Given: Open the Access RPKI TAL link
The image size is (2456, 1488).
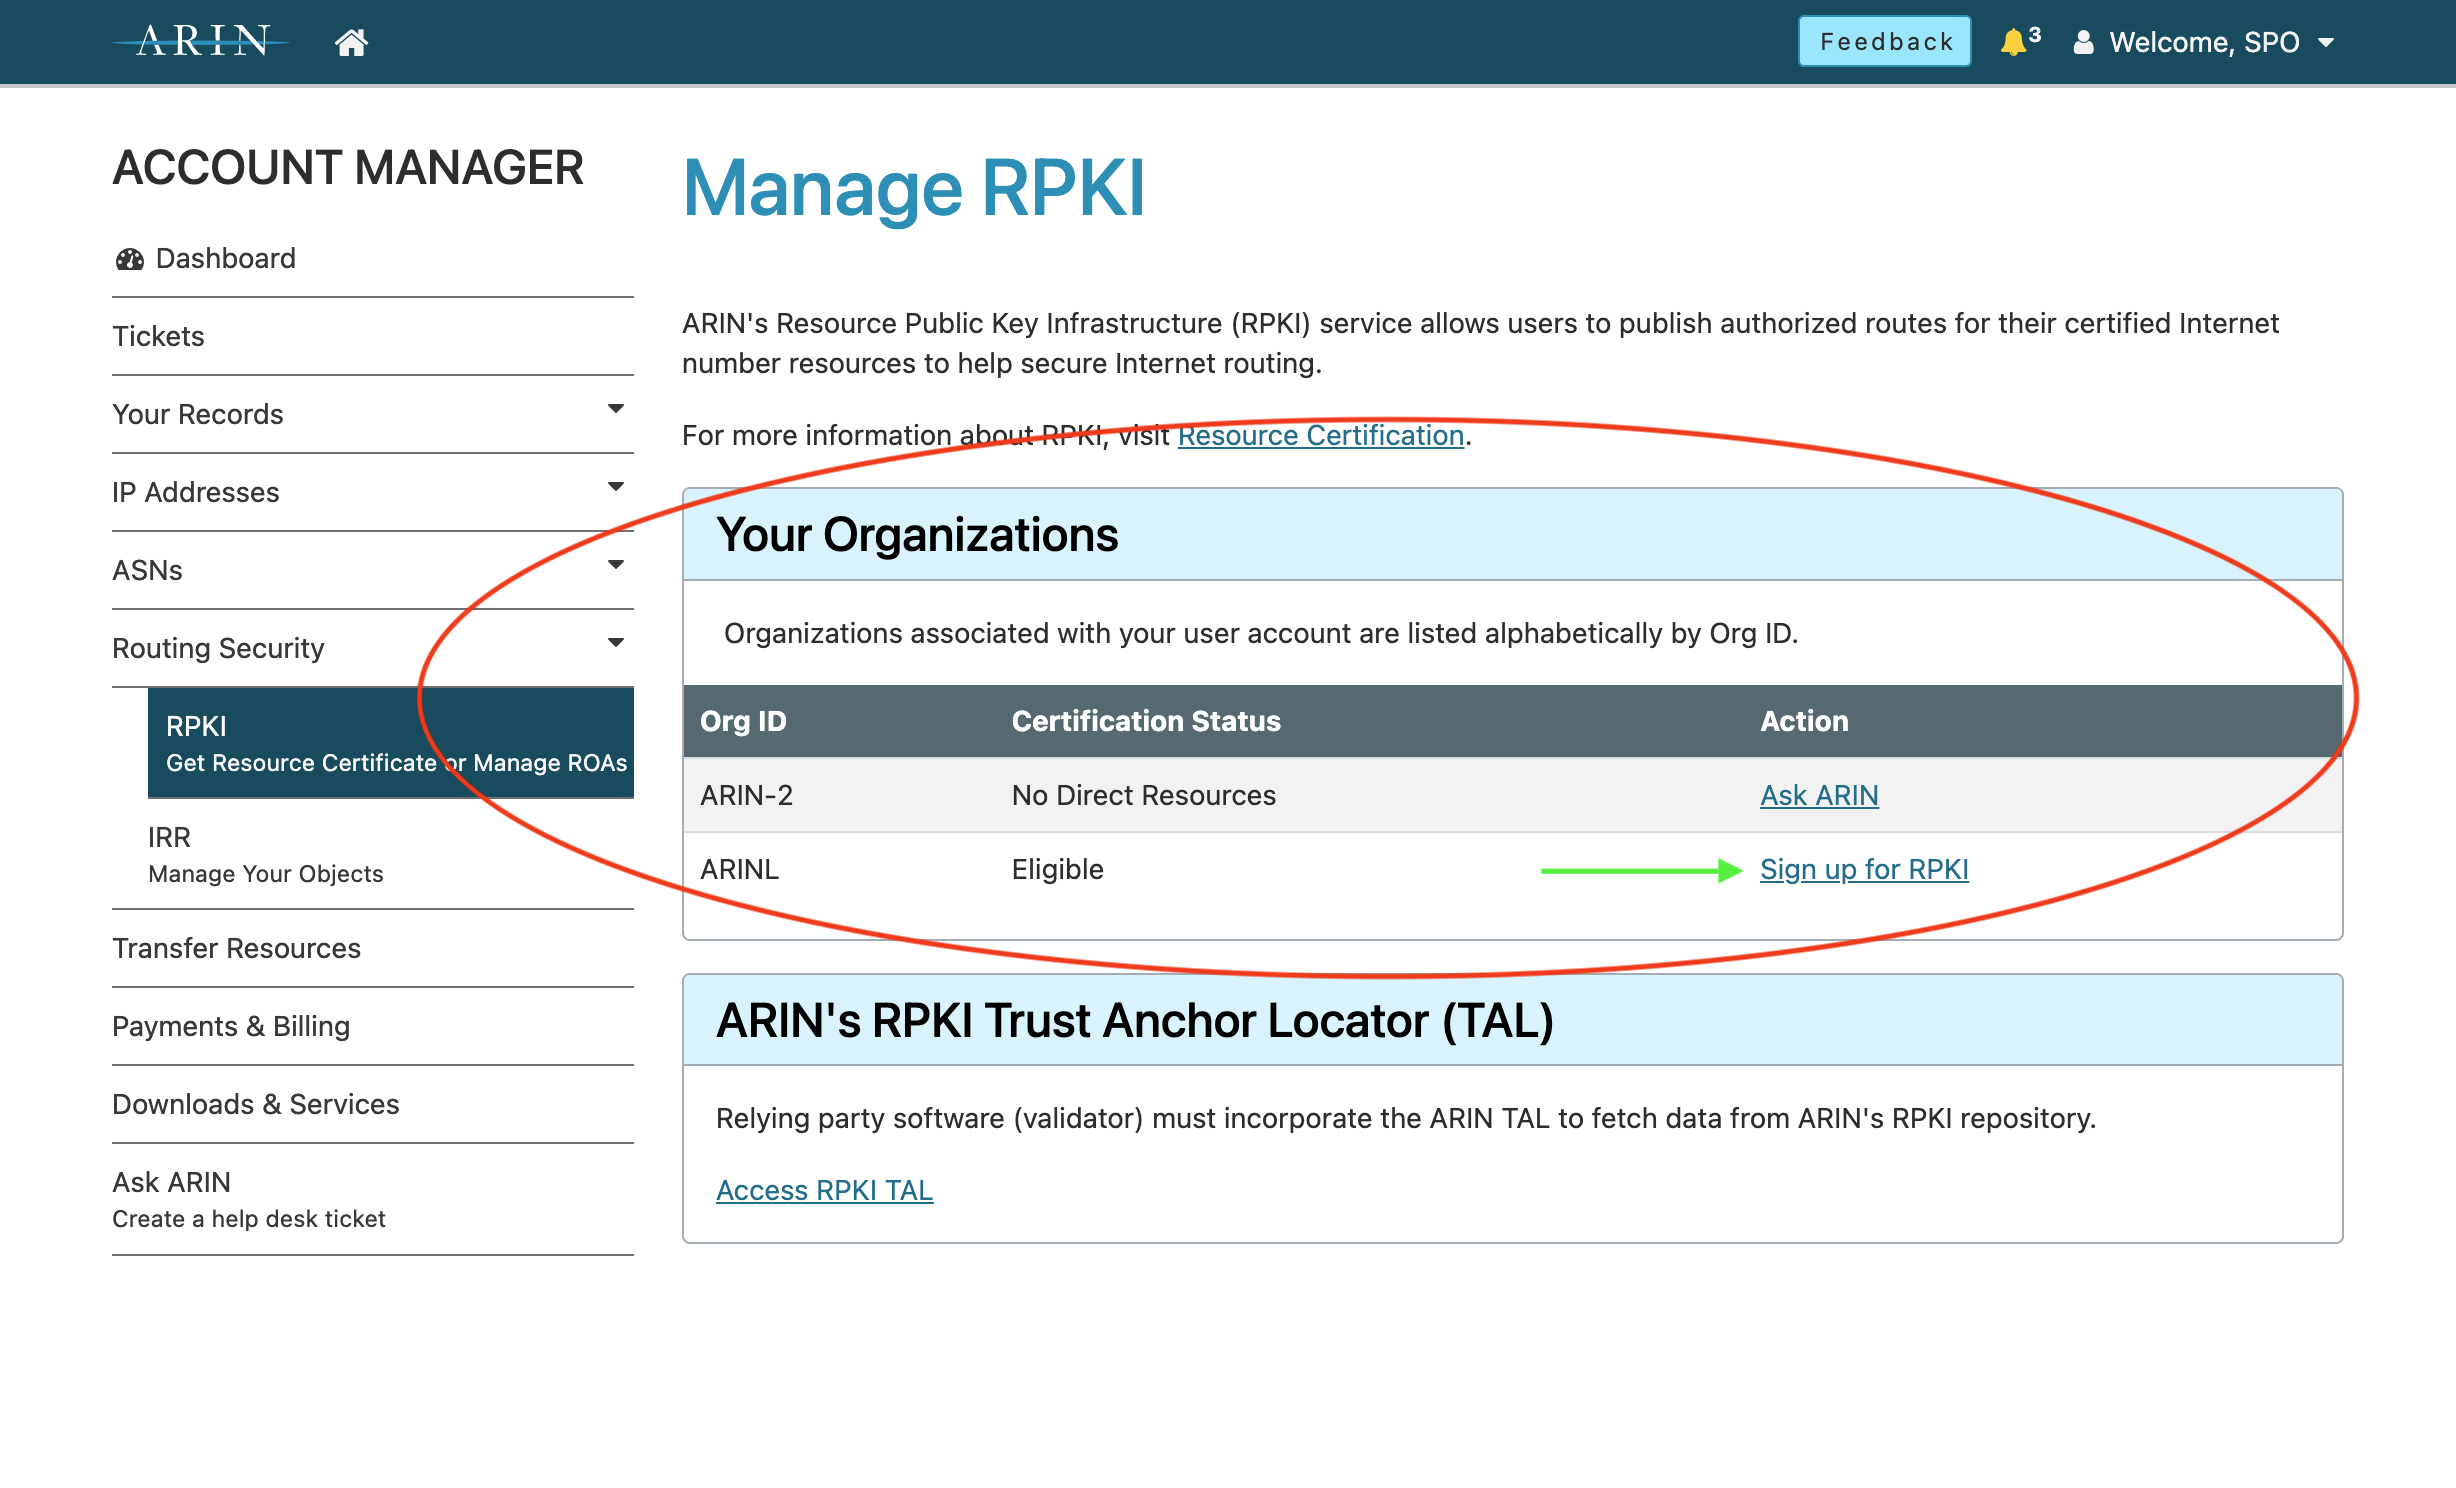Looking at the screenshot, I should click(825, 1190).
